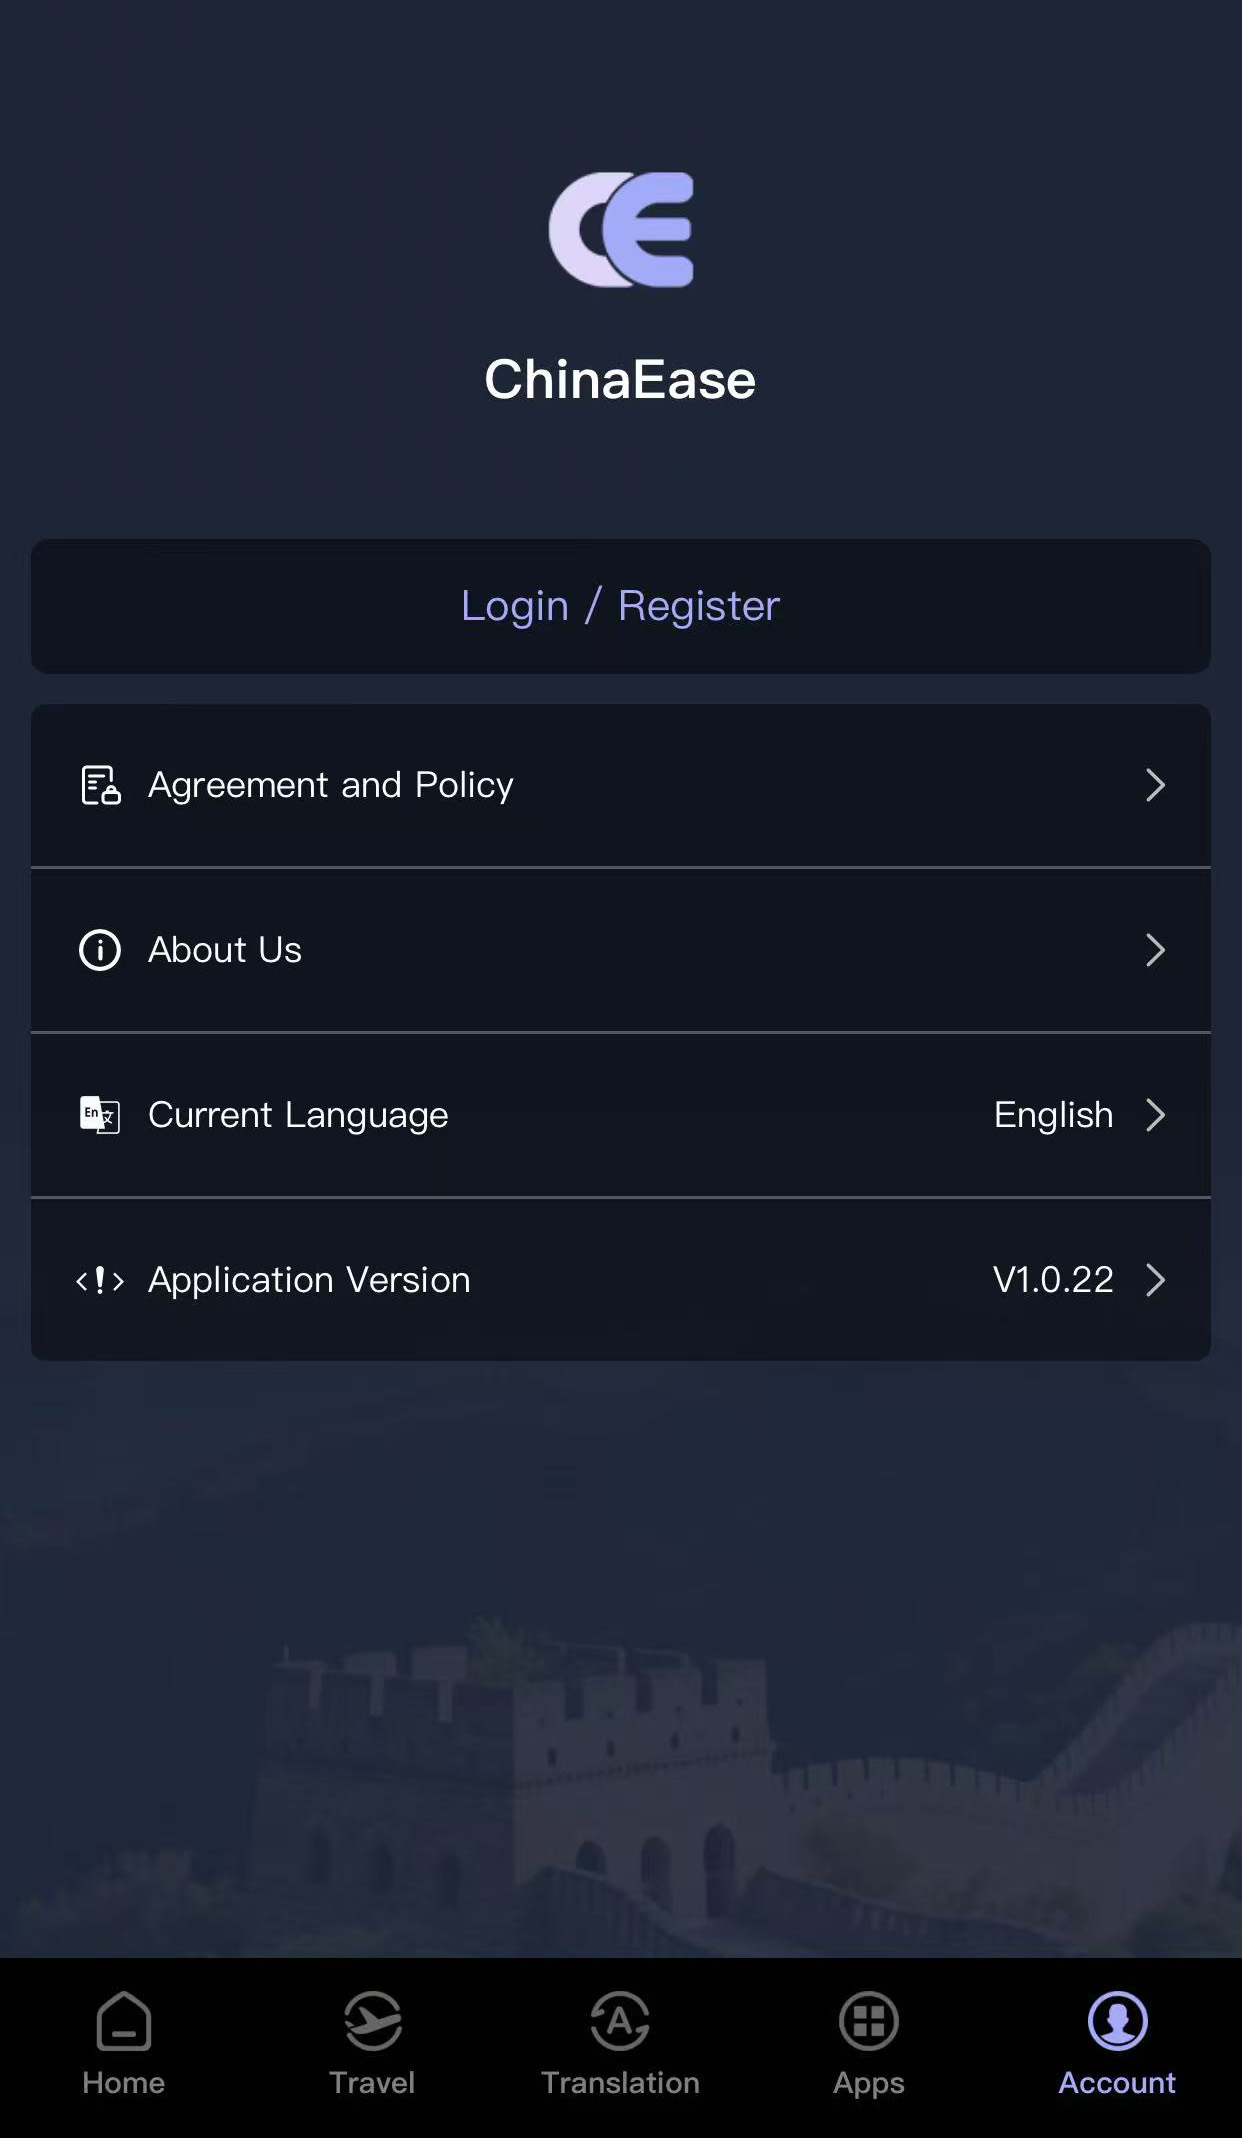Tap the Apps grid icon
This screenshot has height=2138, width=1242.
(868, 2020)
